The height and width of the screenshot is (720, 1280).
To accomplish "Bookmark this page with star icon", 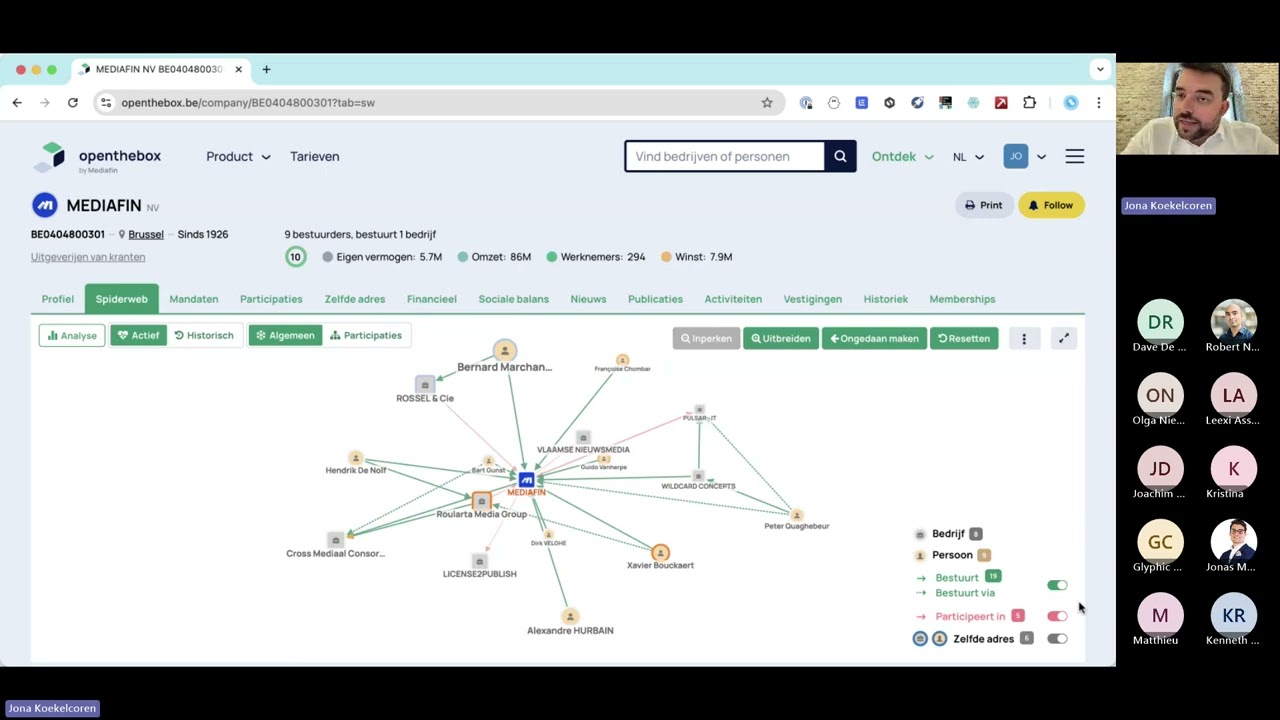I will coord(767,102).
